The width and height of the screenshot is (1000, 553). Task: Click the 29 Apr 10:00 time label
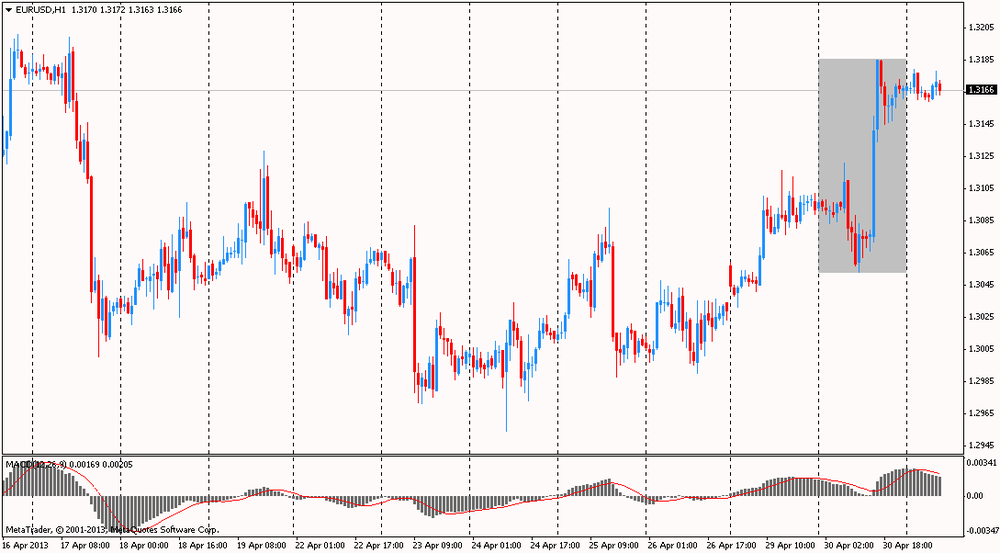[789, 546]
